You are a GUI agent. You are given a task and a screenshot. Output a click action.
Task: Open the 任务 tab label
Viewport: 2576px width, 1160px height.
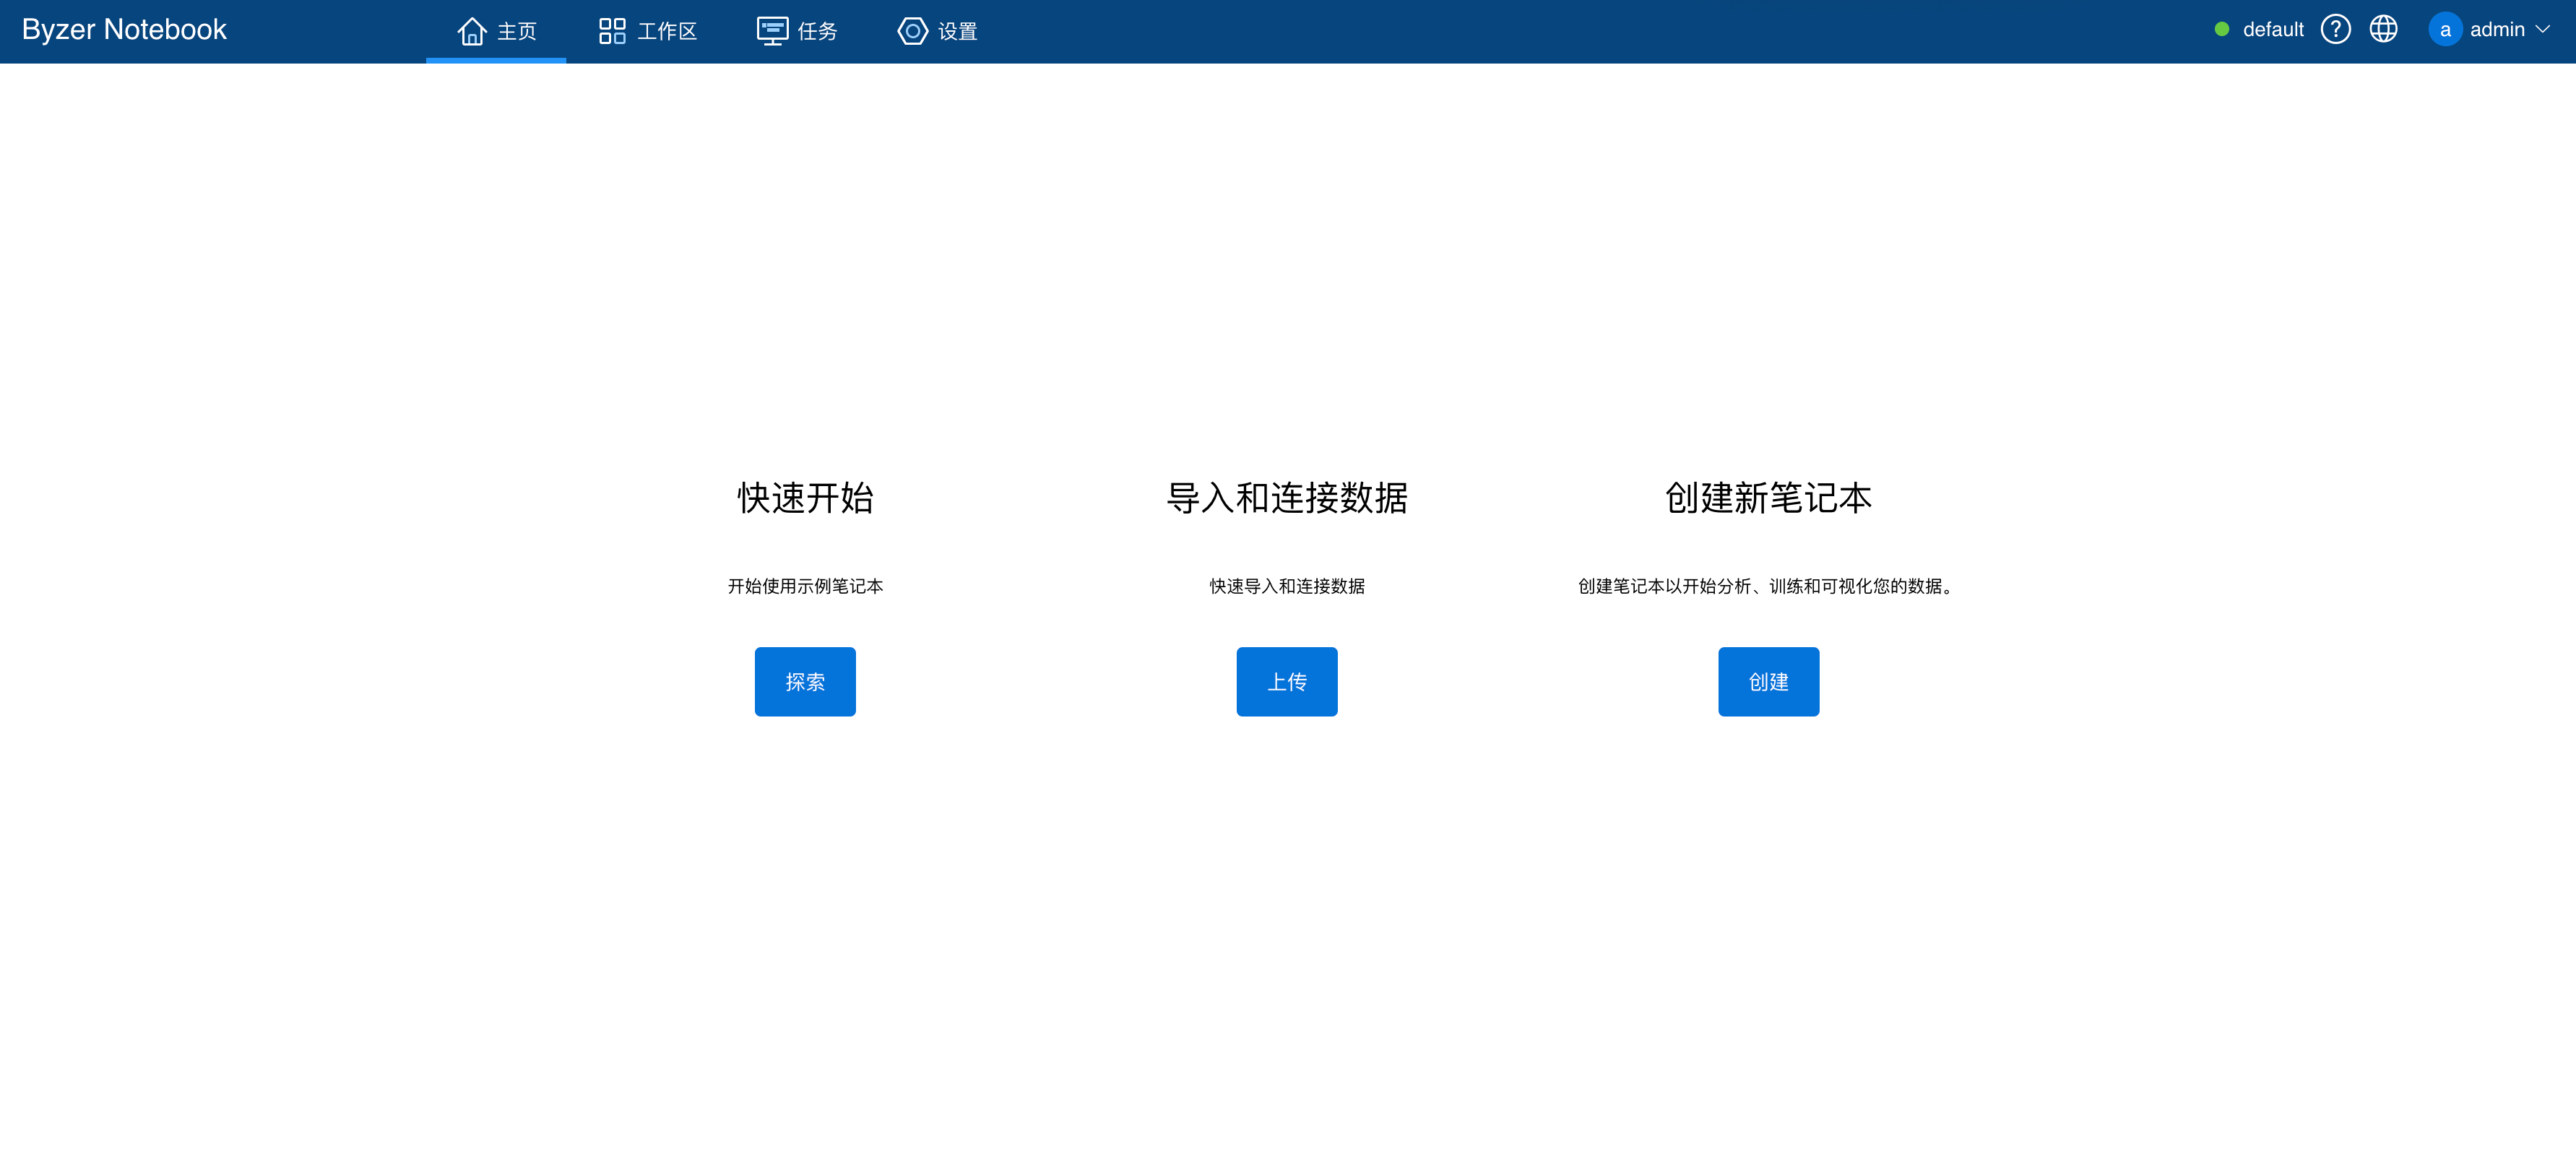tap(817, 32)
